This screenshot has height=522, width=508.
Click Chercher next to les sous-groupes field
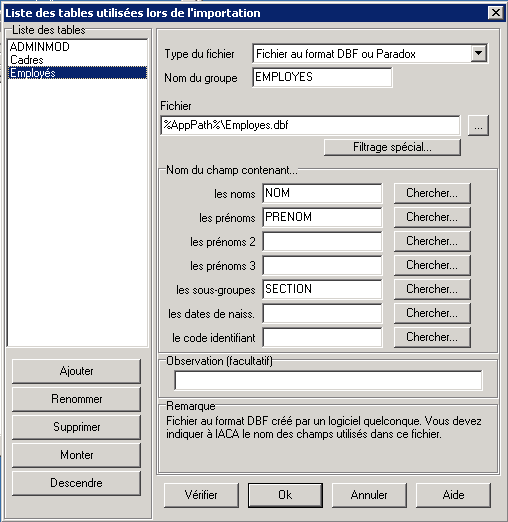pos(432,289)
